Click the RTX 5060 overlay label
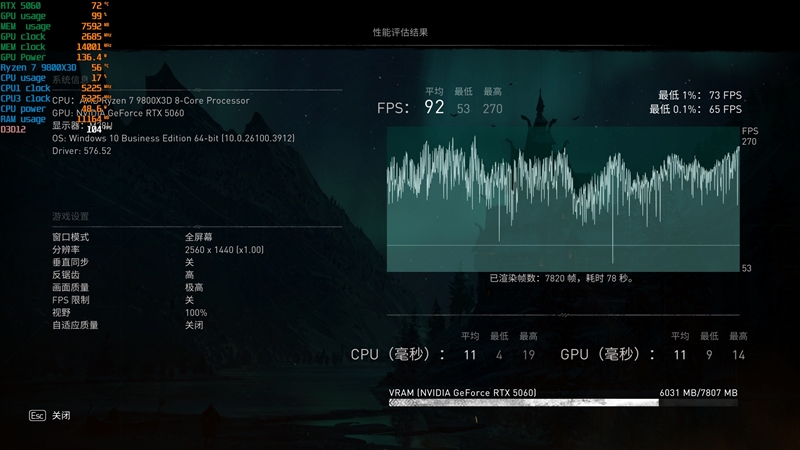Screen dimensions: 800x450 point(20,6)
